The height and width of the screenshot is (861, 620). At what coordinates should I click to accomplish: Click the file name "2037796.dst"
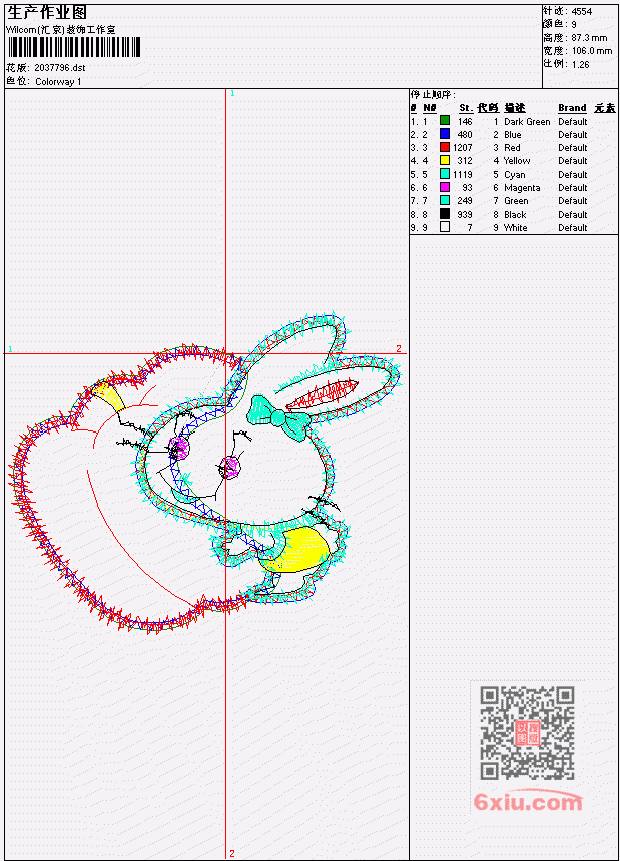(x=60, y=68)
